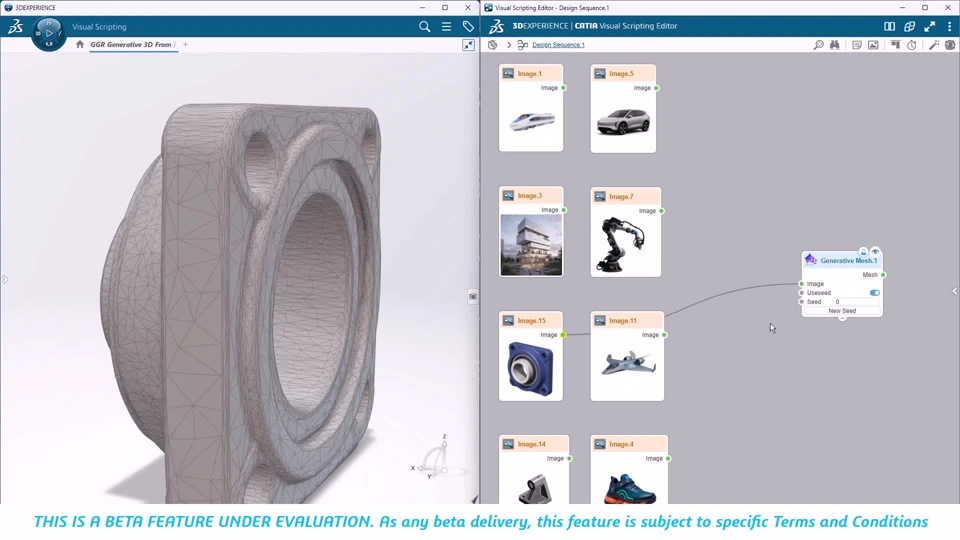Select the Image.14 node header
960x540 pixels.
534,444
